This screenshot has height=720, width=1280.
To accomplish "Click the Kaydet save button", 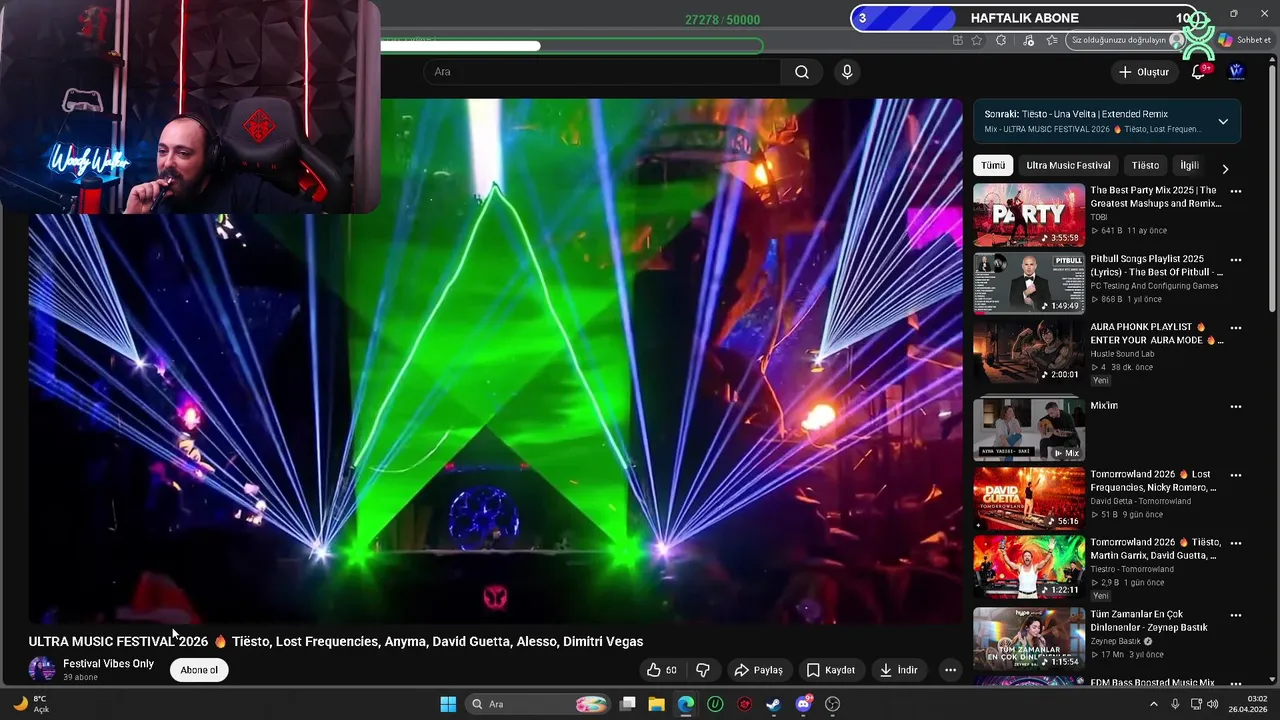I will click(831, 670).
